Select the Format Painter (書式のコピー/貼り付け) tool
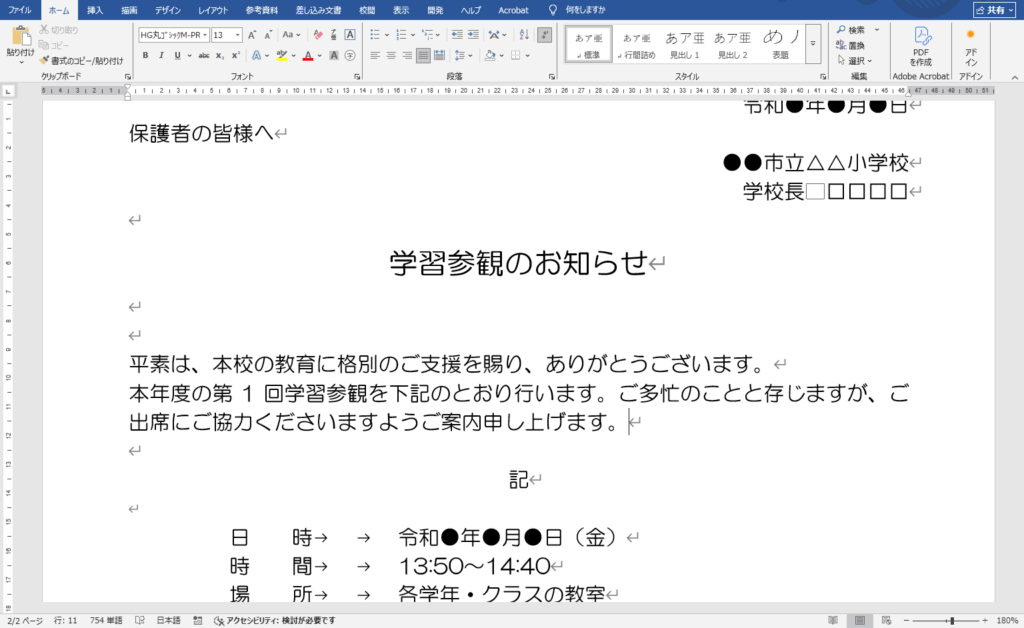This screenshot has width=1024, height=628. (x=81, y=61)
